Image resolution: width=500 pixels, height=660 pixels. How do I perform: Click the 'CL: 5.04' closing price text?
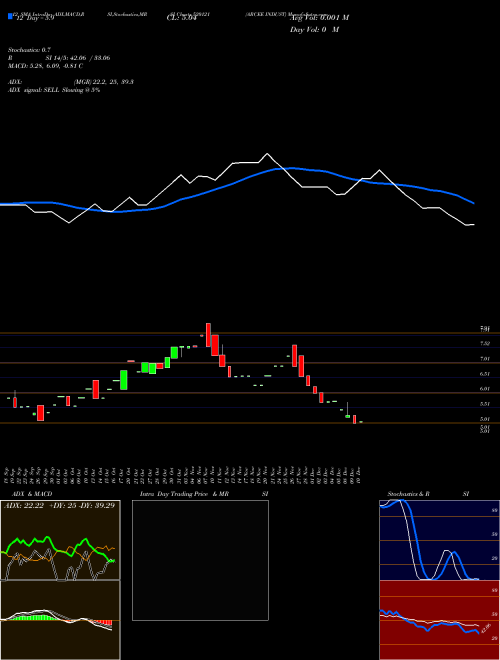[x=182, y=18]
